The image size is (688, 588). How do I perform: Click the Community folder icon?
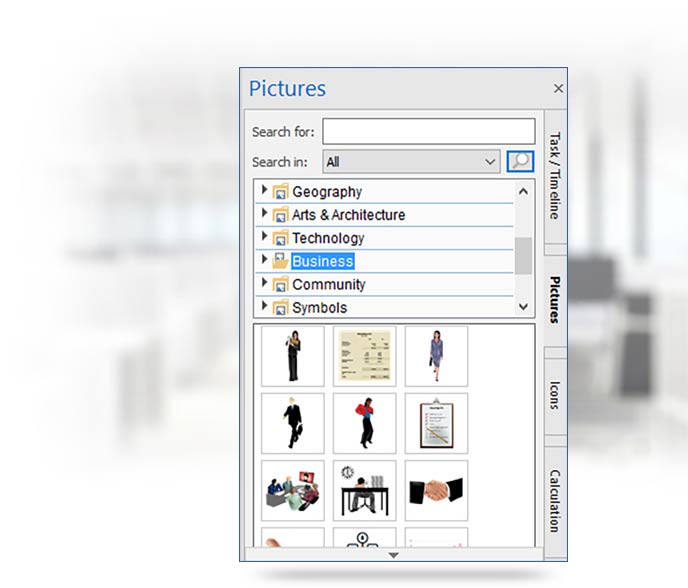tap(280, 284)
